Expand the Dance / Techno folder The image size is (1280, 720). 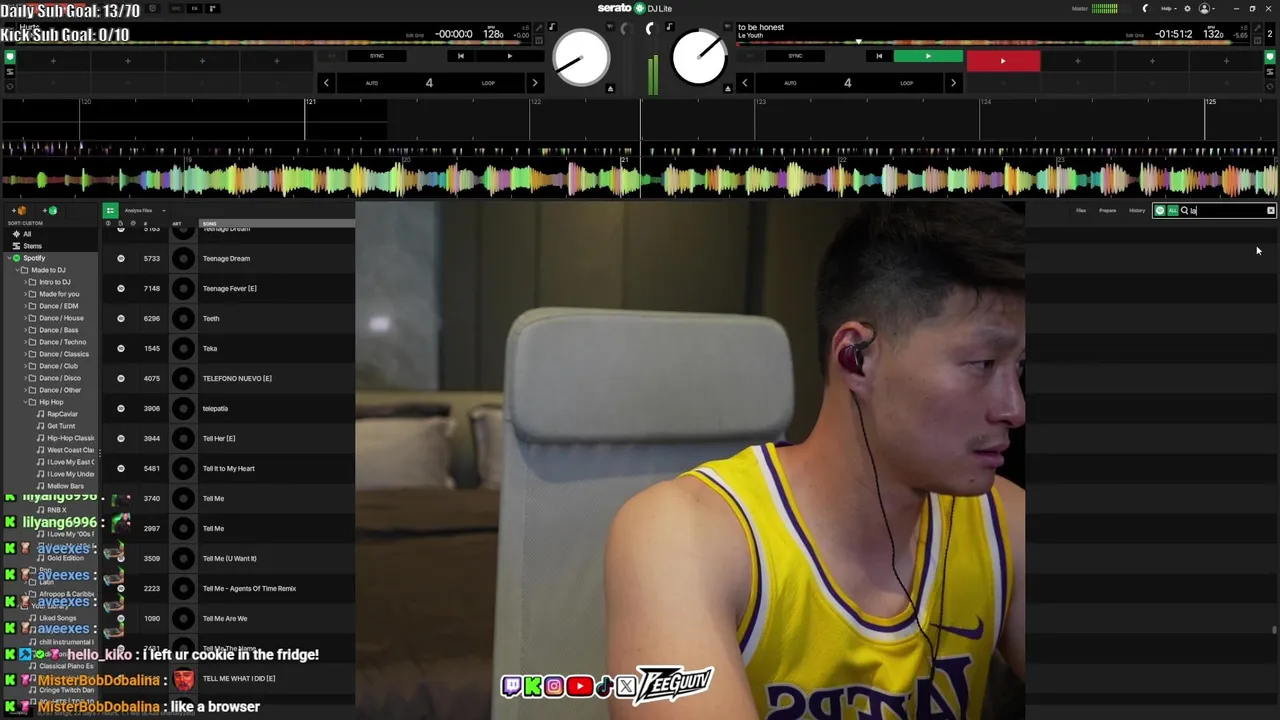pyautogui.click(x=25, y=342)
